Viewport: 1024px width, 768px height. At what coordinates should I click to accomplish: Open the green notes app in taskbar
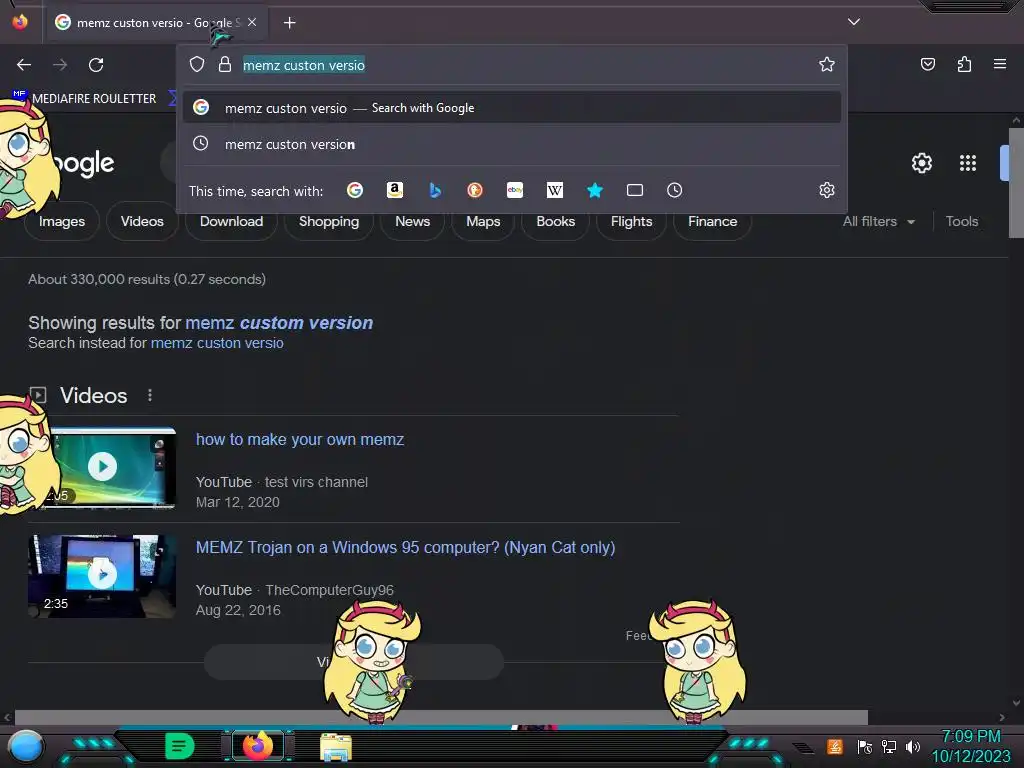click(180, 746)
